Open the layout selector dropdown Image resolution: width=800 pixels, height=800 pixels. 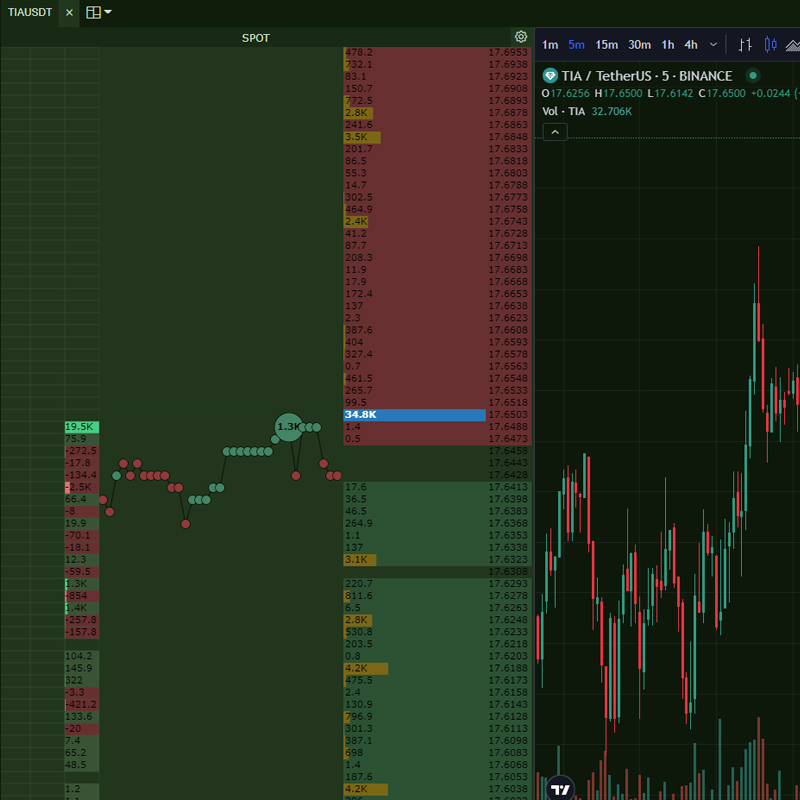pos(98,12)
